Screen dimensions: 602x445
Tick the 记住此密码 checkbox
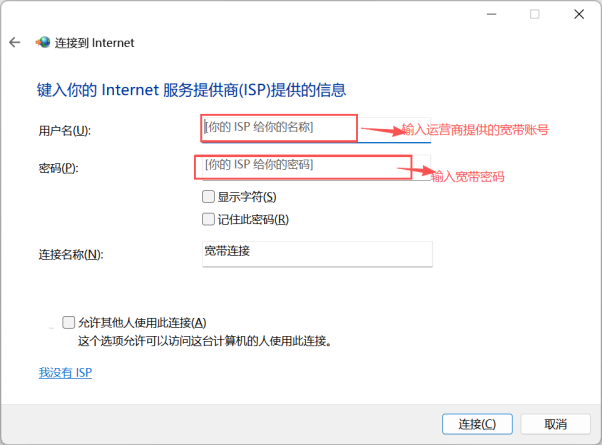click(208, 219)
